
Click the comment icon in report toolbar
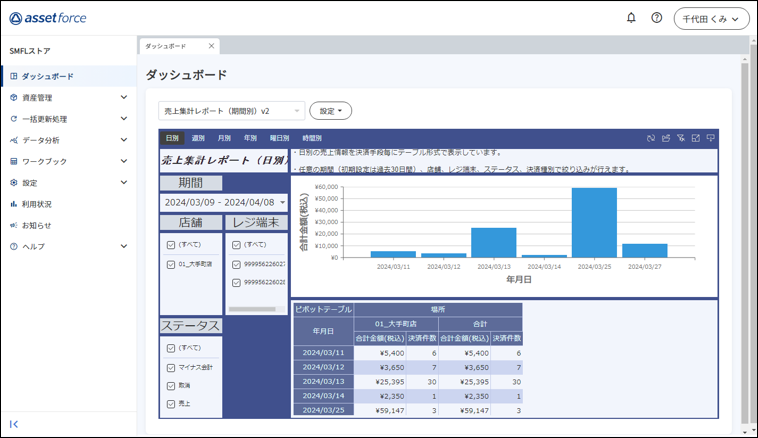tap(711, 138)
